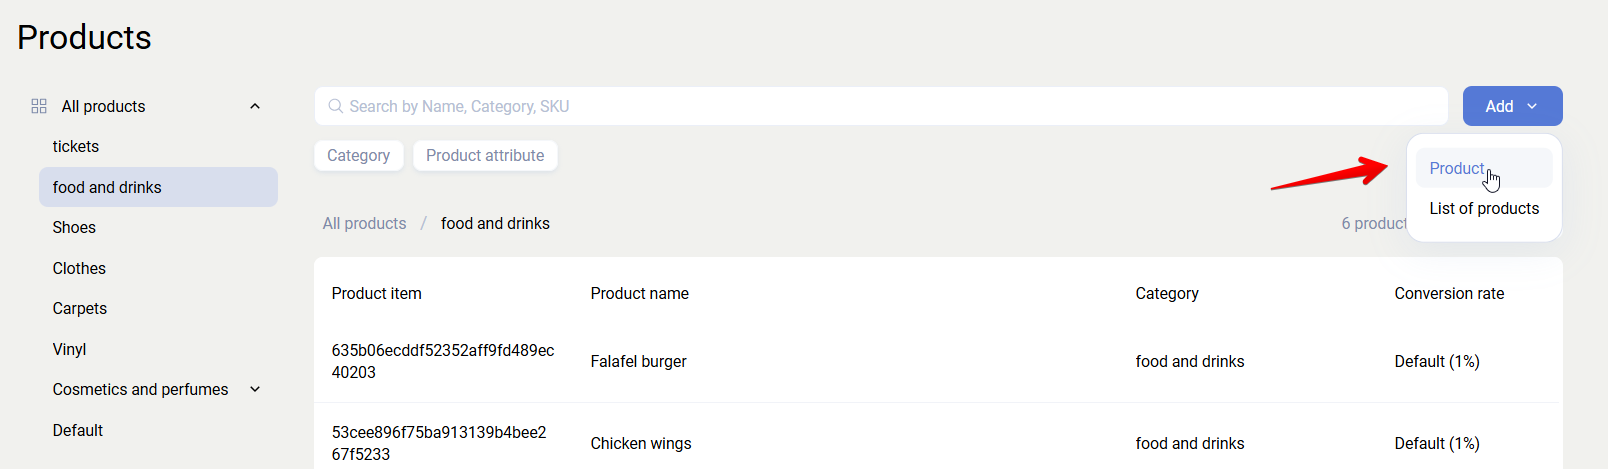The image size is (1608, 469).
Task: Select List of products menu entry
Action: click(x=1484, y=208)
